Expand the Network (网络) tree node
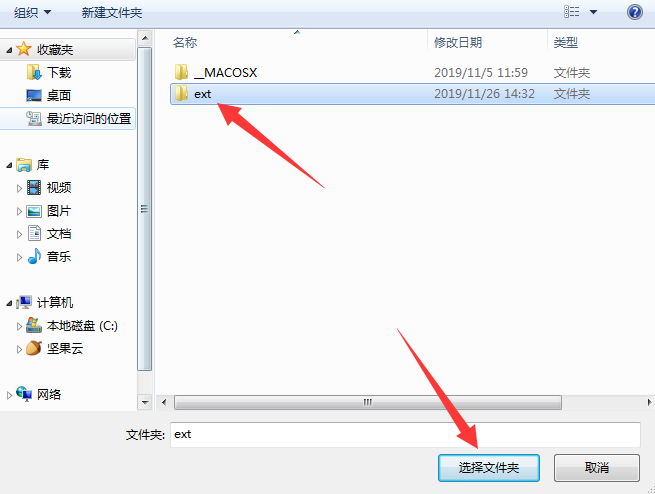Viewport: 655px width, 494px height. (x=9, y=395)
